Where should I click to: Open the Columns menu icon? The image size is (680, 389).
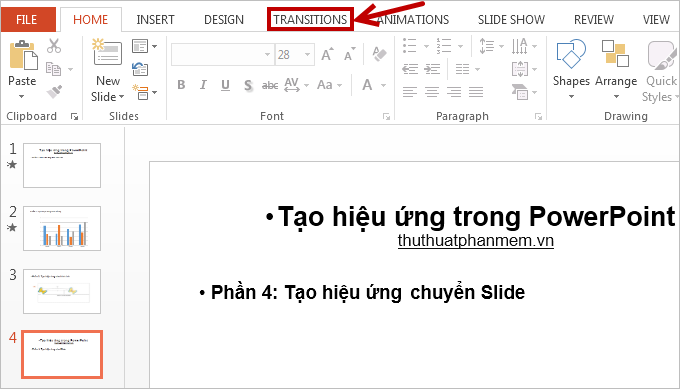(467, 69)
